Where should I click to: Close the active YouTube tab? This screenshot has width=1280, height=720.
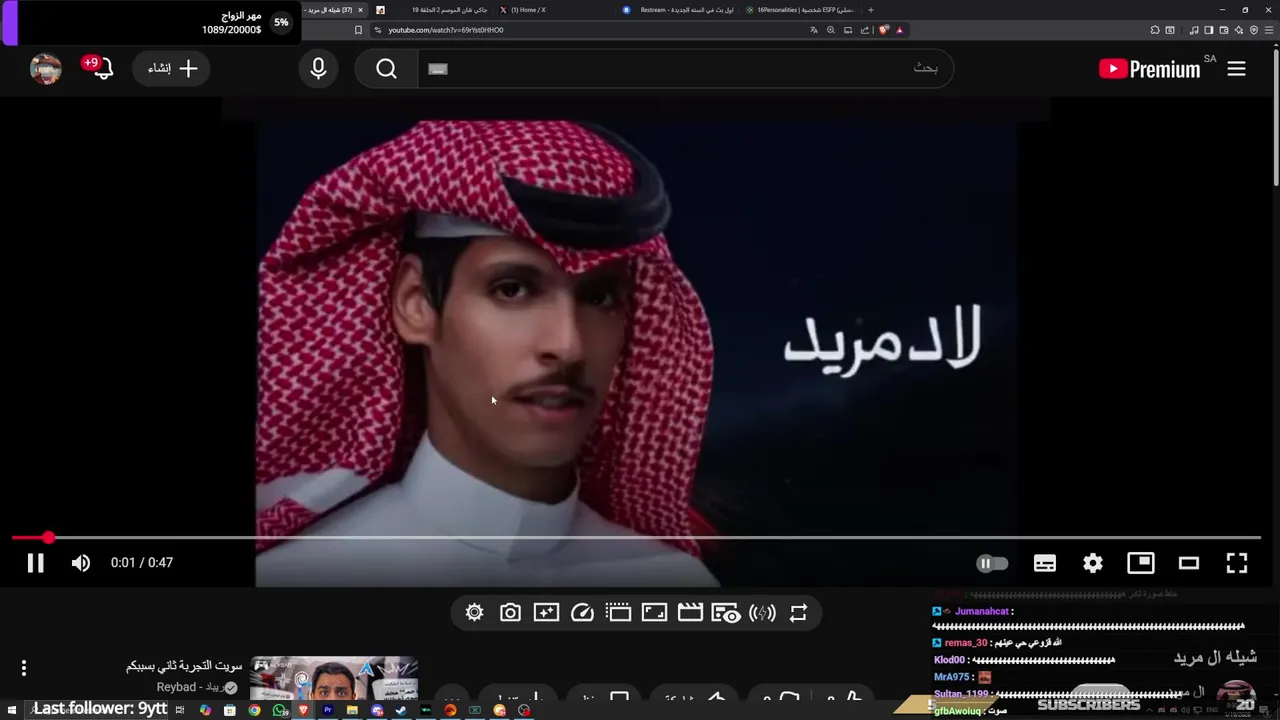(x=360, y=10)
